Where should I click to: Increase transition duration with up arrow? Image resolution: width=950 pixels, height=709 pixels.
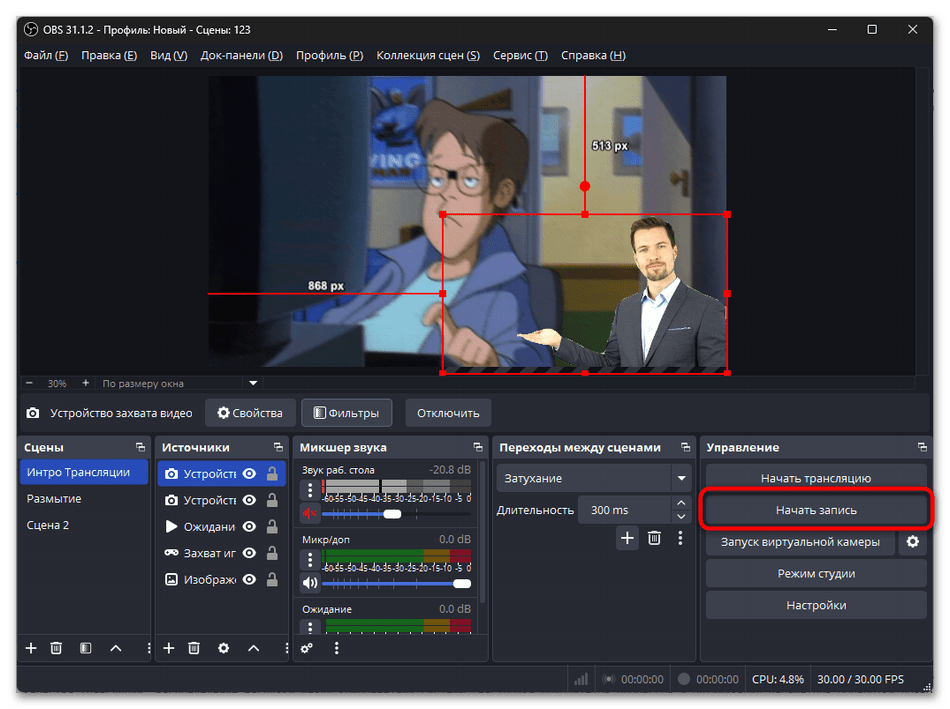[x=681, y=503]
